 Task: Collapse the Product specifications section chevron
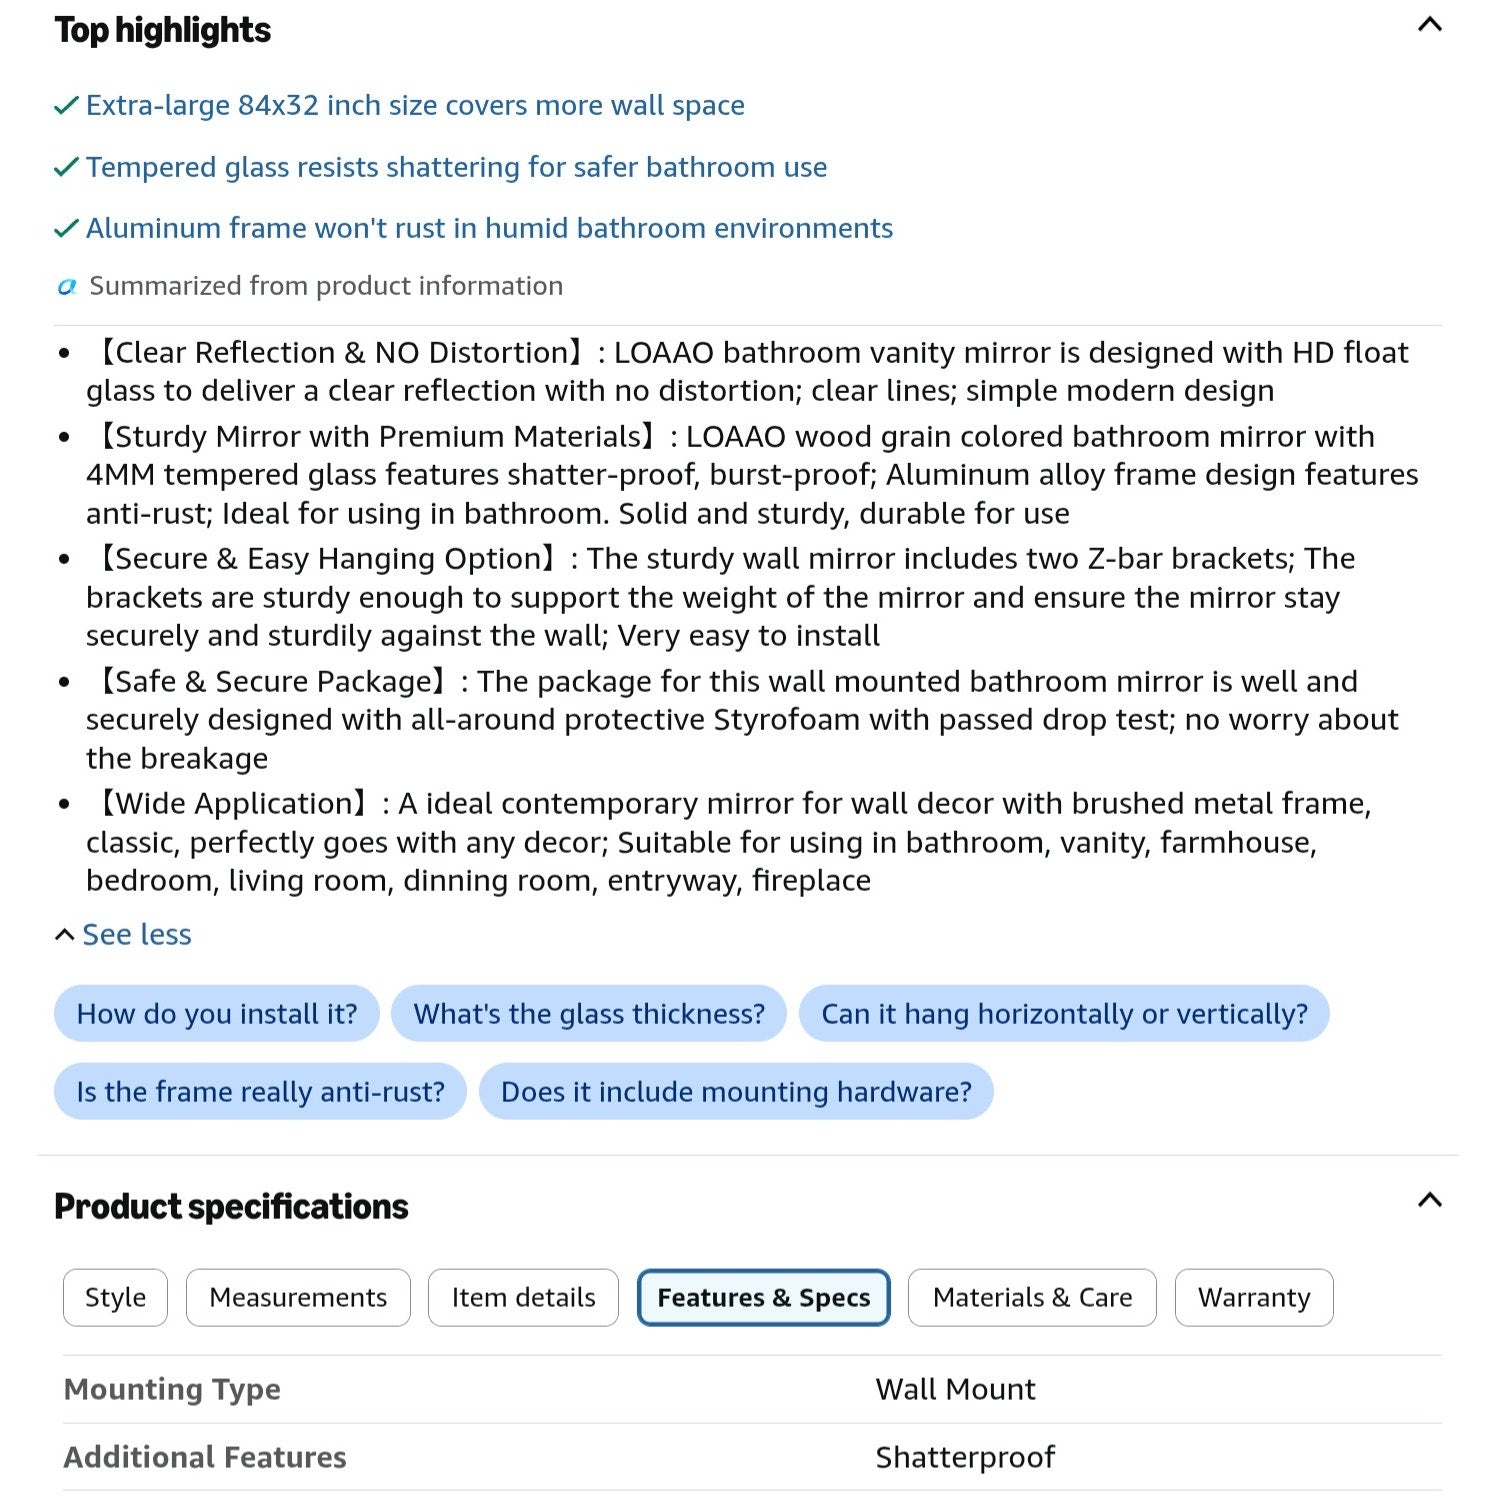[1429, 1200]
